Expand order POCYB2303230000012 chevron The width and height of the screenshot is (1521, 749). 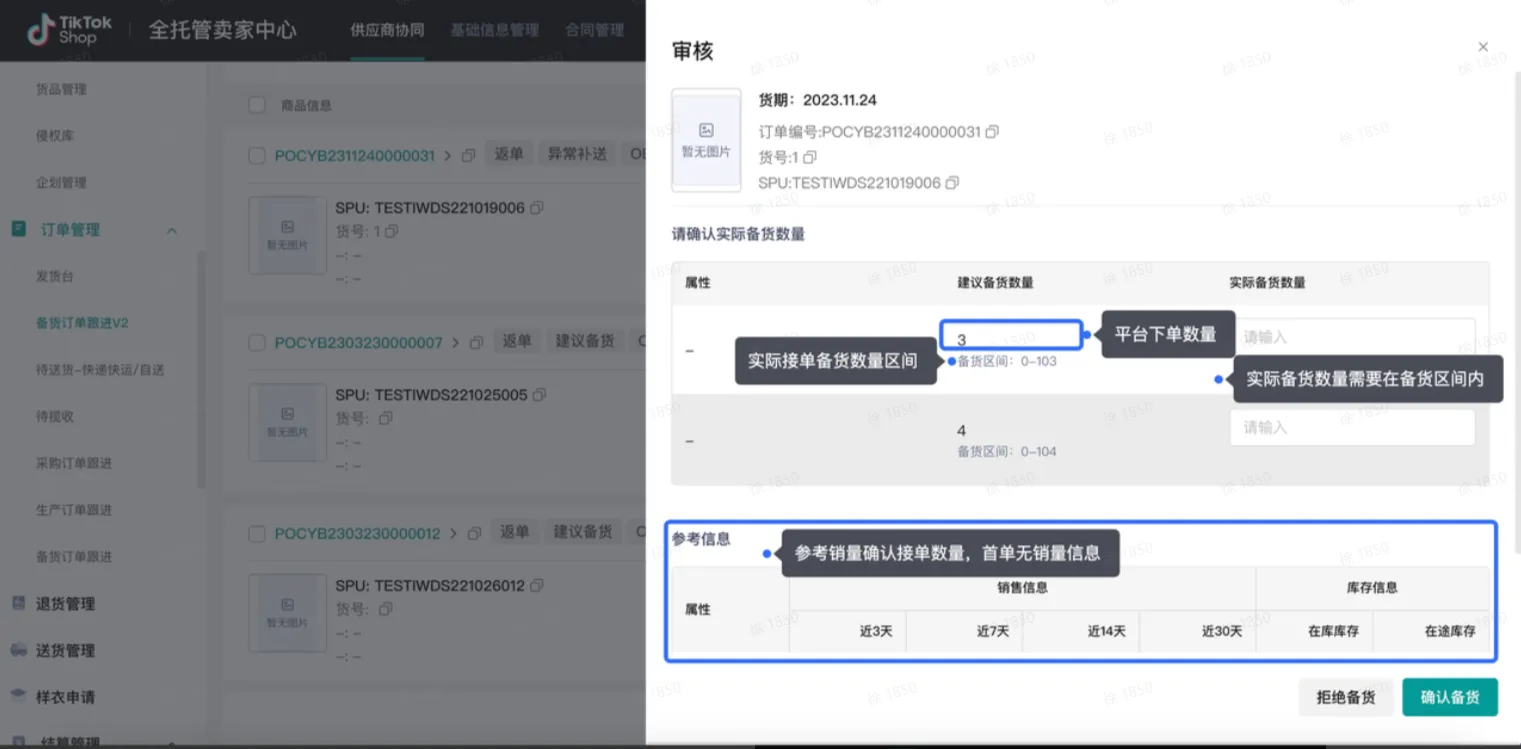(453, 534)
